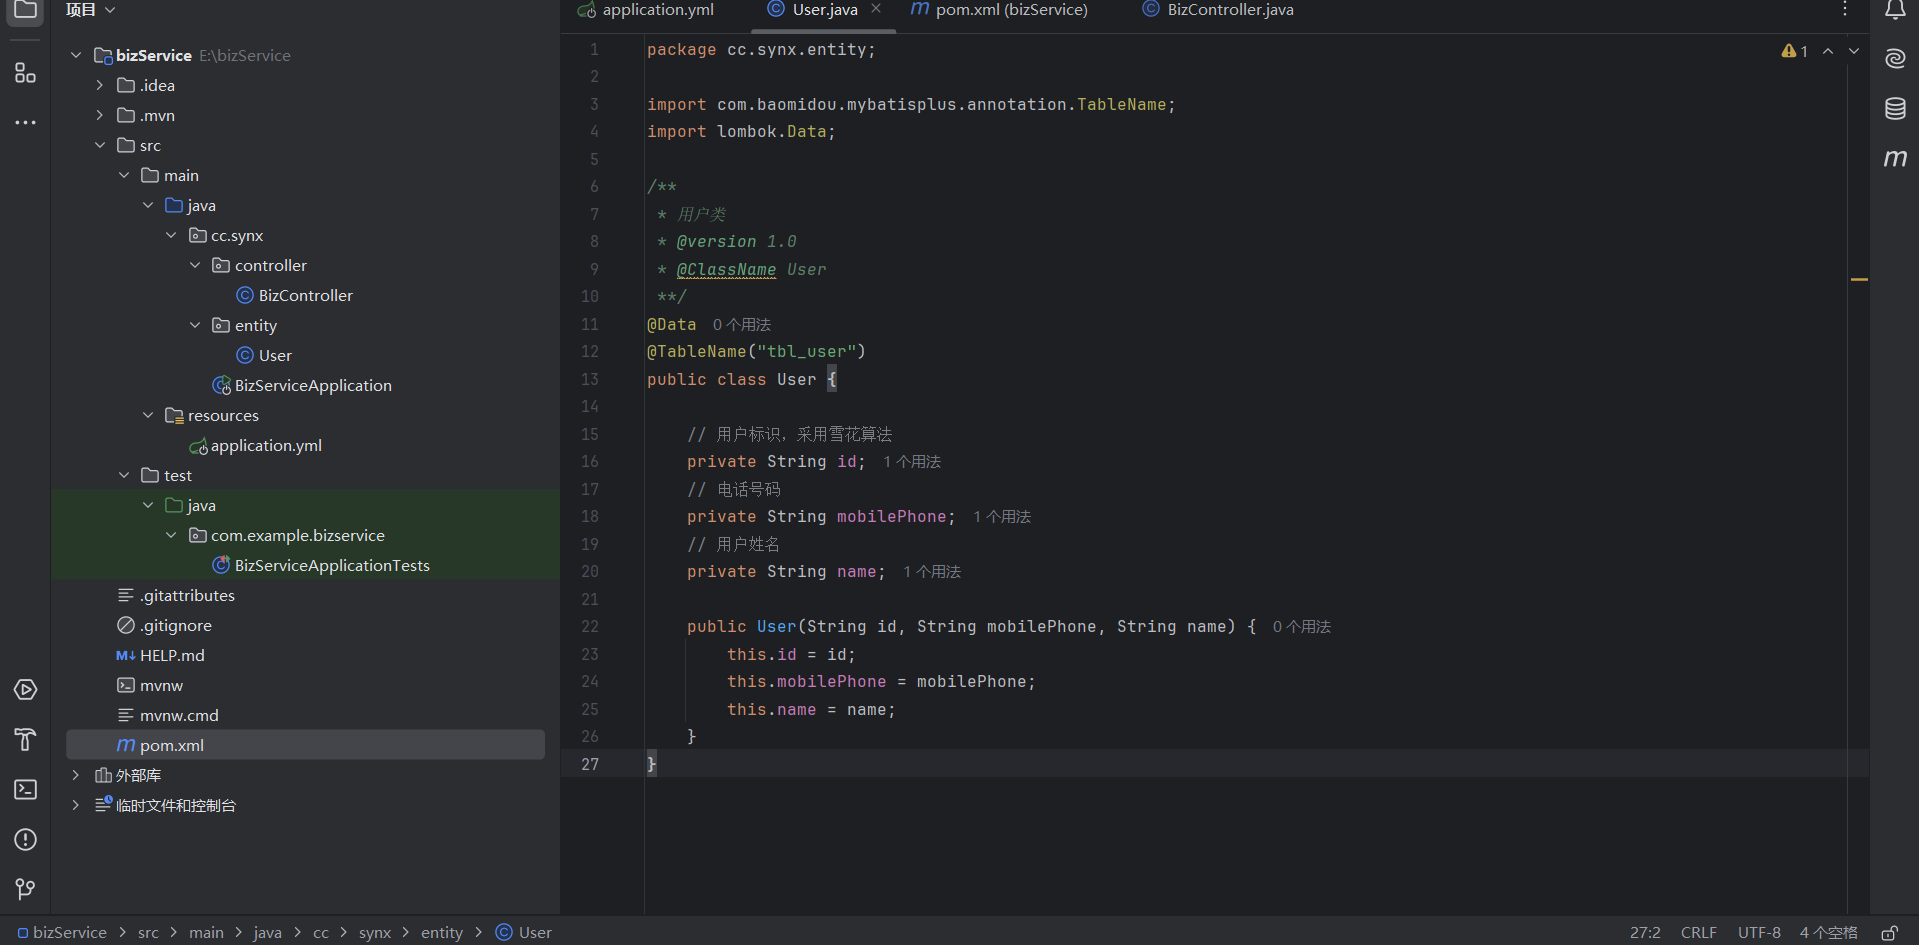Change CRLF line separator

point(1698,933)
